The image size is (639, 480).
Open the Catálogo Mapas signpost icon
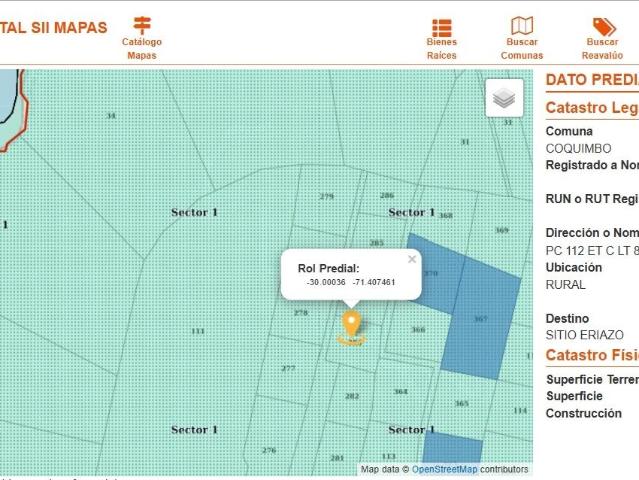point(142,25)
